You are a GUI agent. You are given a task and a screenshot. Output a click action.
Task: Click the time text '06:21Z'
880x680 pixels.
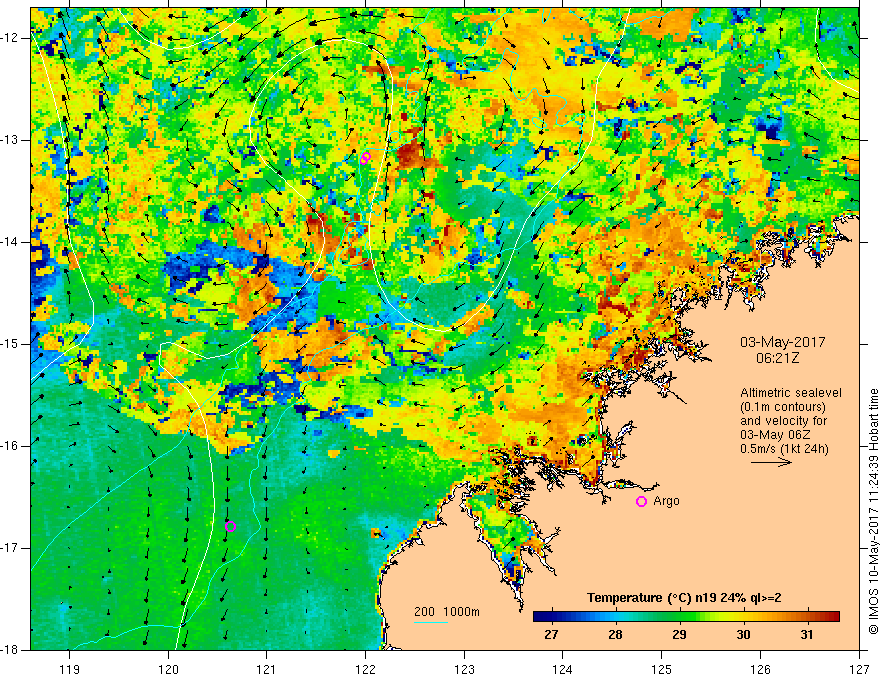[x=777, y=357]
